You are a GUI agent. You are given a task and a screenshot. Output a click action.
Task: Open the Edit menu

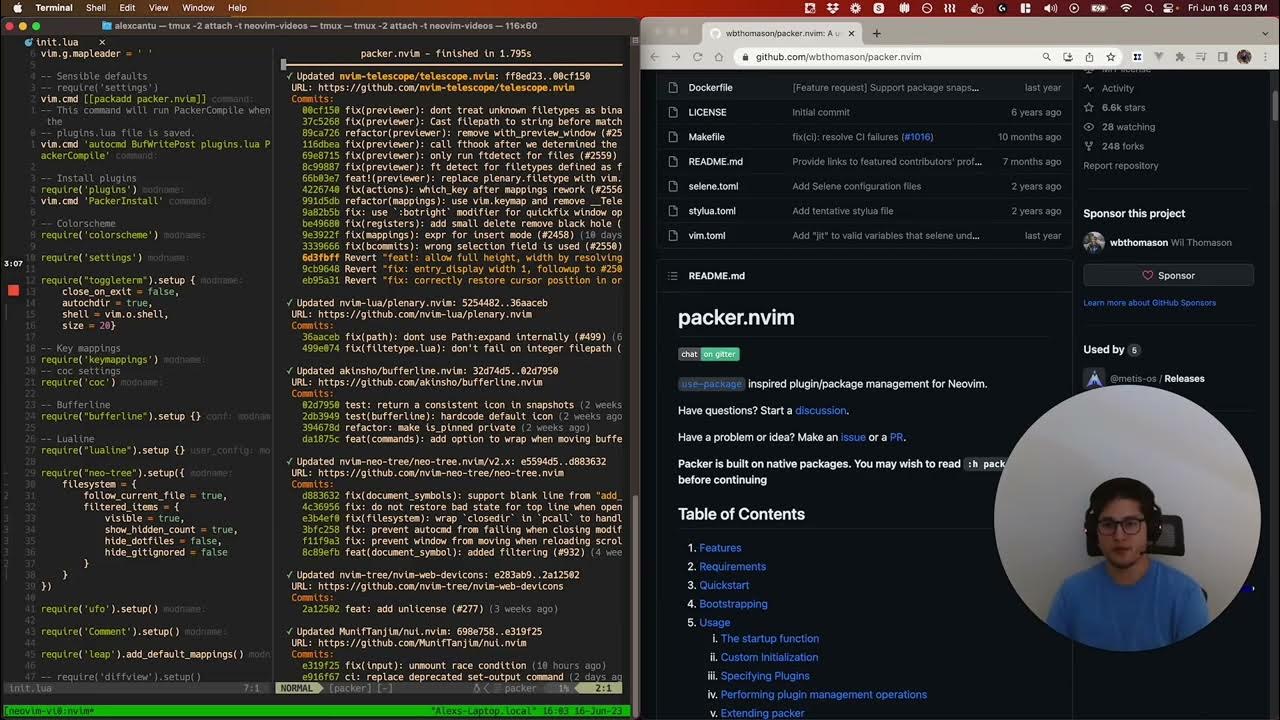[x=128, y=8]
